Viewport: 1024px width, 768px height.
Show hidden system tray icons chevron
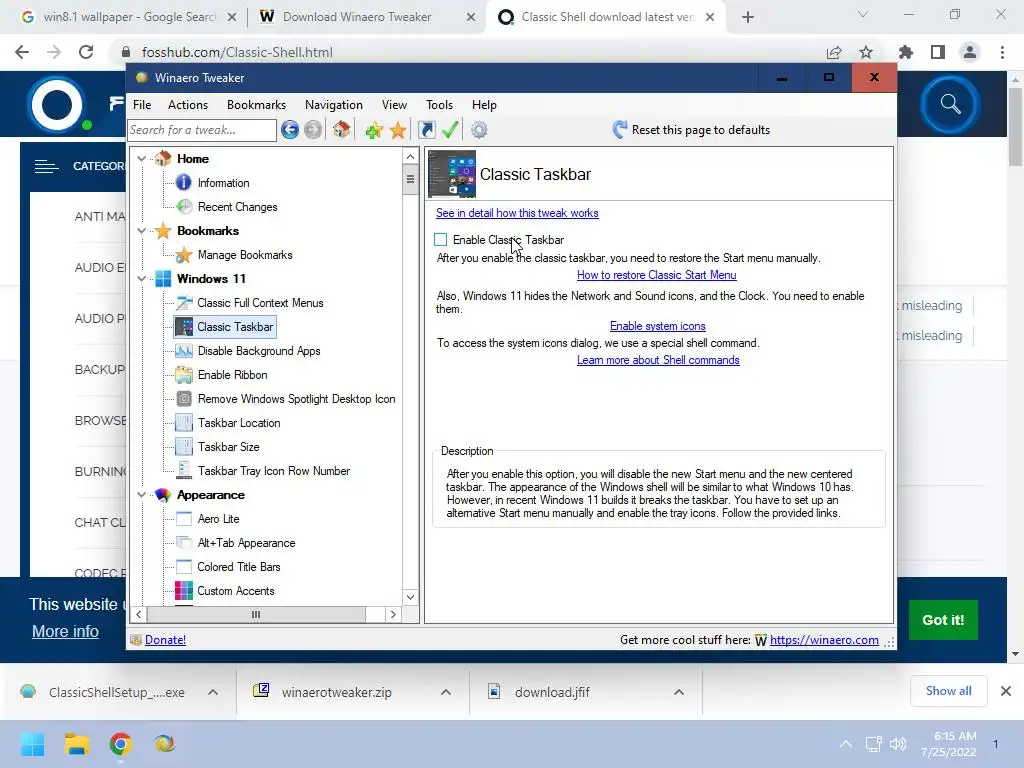click(846, 744)
